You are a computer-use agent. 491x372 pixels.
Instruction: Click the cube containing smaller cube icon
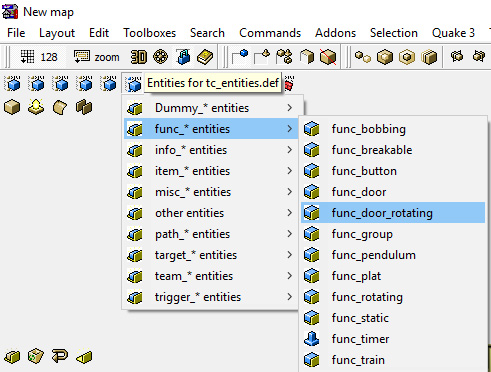click(385, 57)
